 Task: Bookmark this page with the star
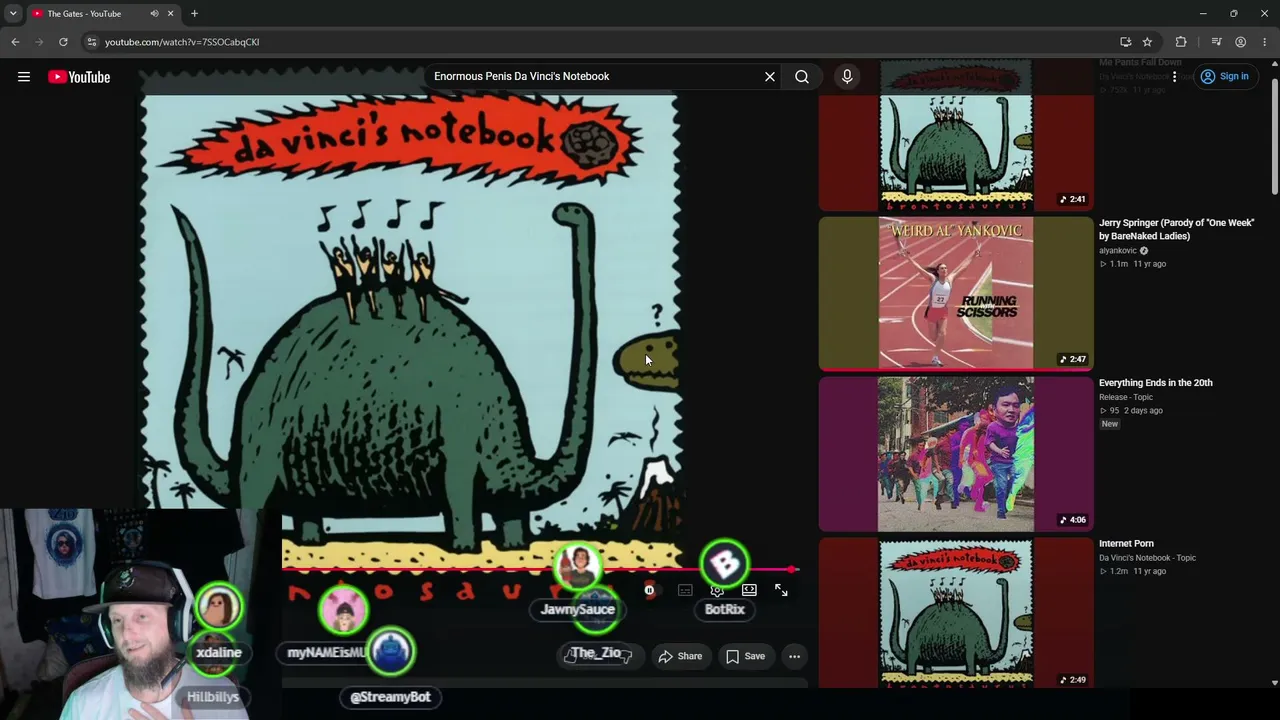tap(1147, 42)
